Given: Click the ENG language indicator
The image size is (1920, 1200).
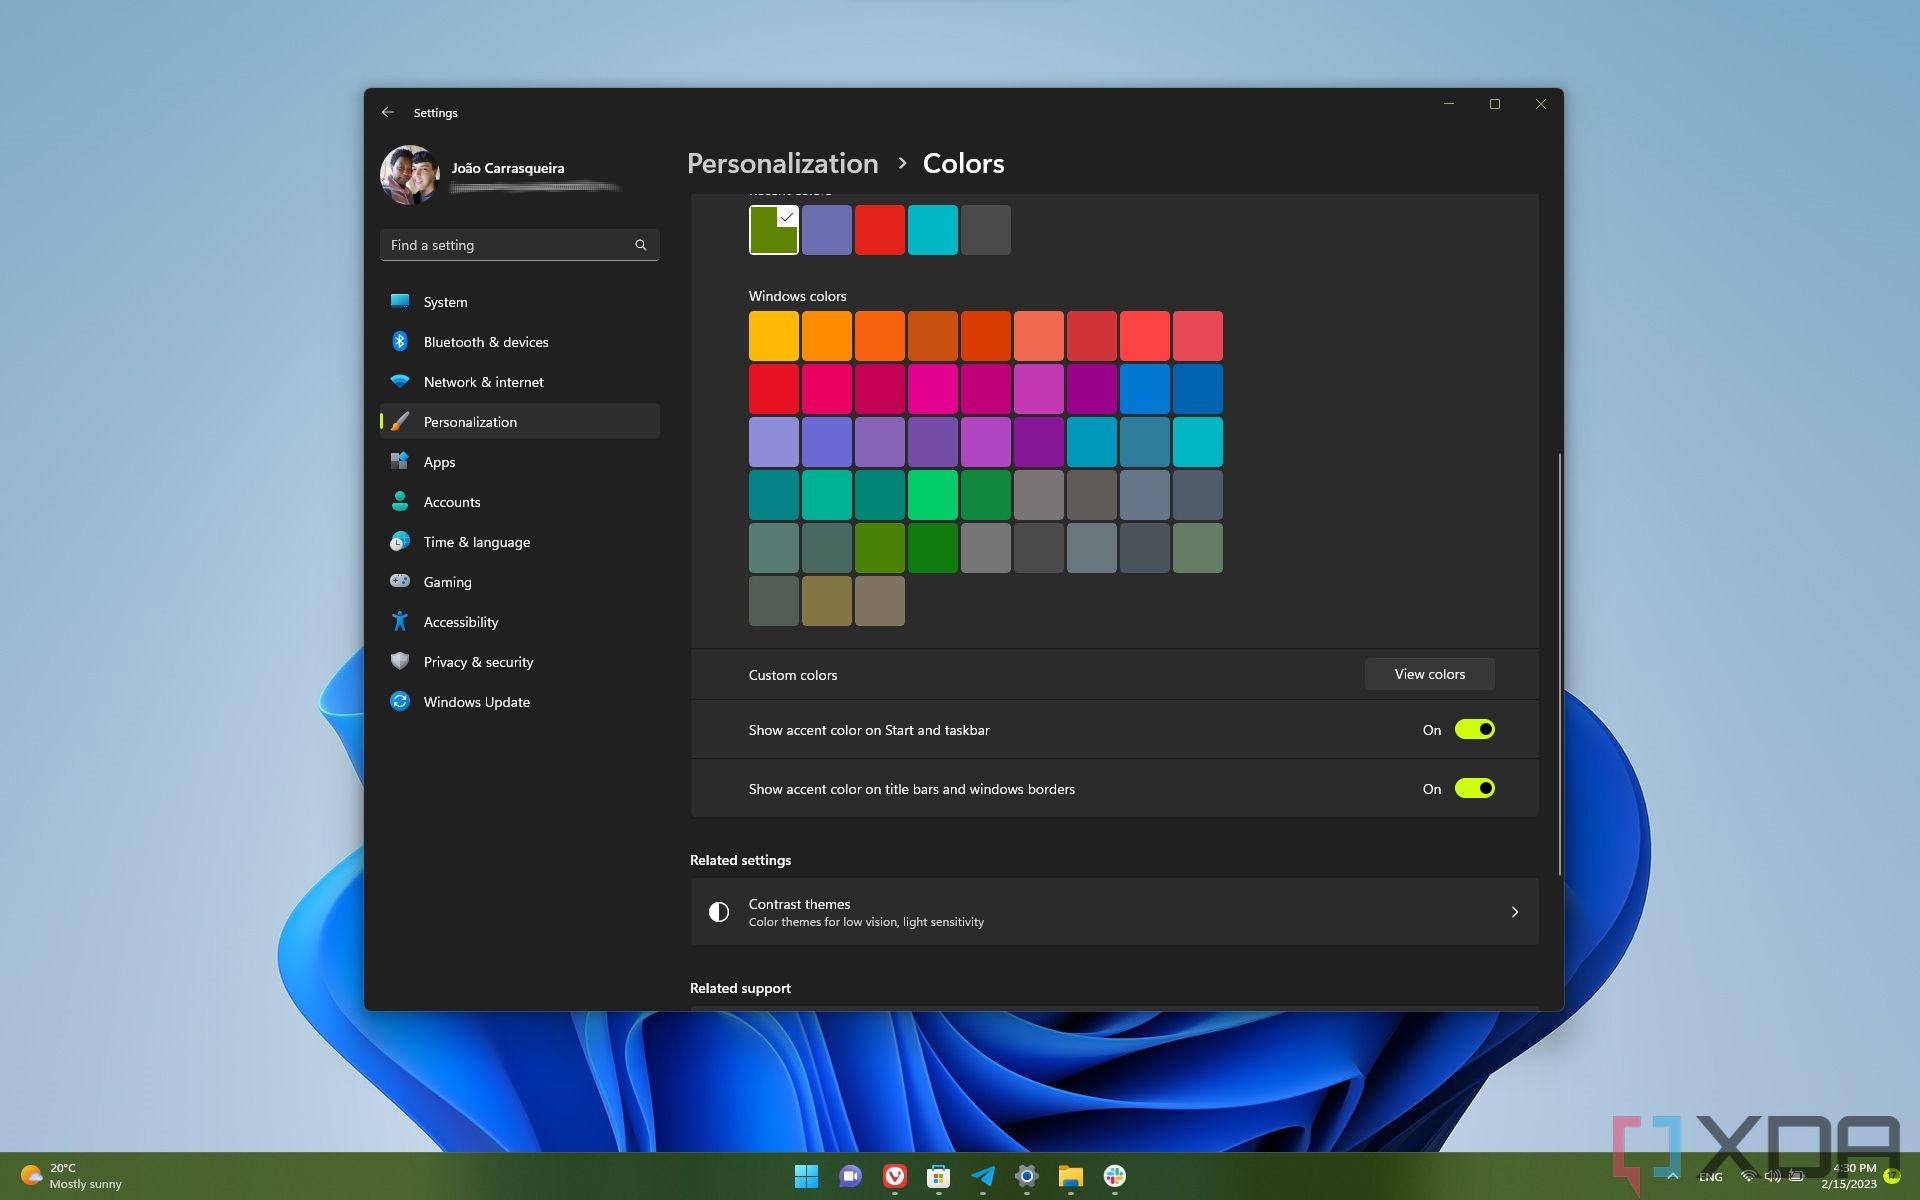Looking at the screenshot, I should pyautogui.click(x=1710, y=1177).
